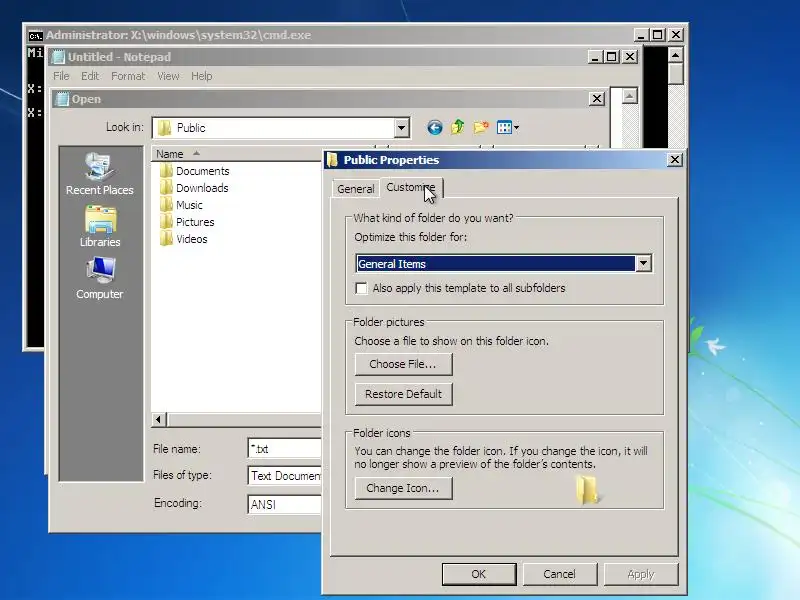Switch to the General tab
The image size is (800, 600).
click(356, 189)
